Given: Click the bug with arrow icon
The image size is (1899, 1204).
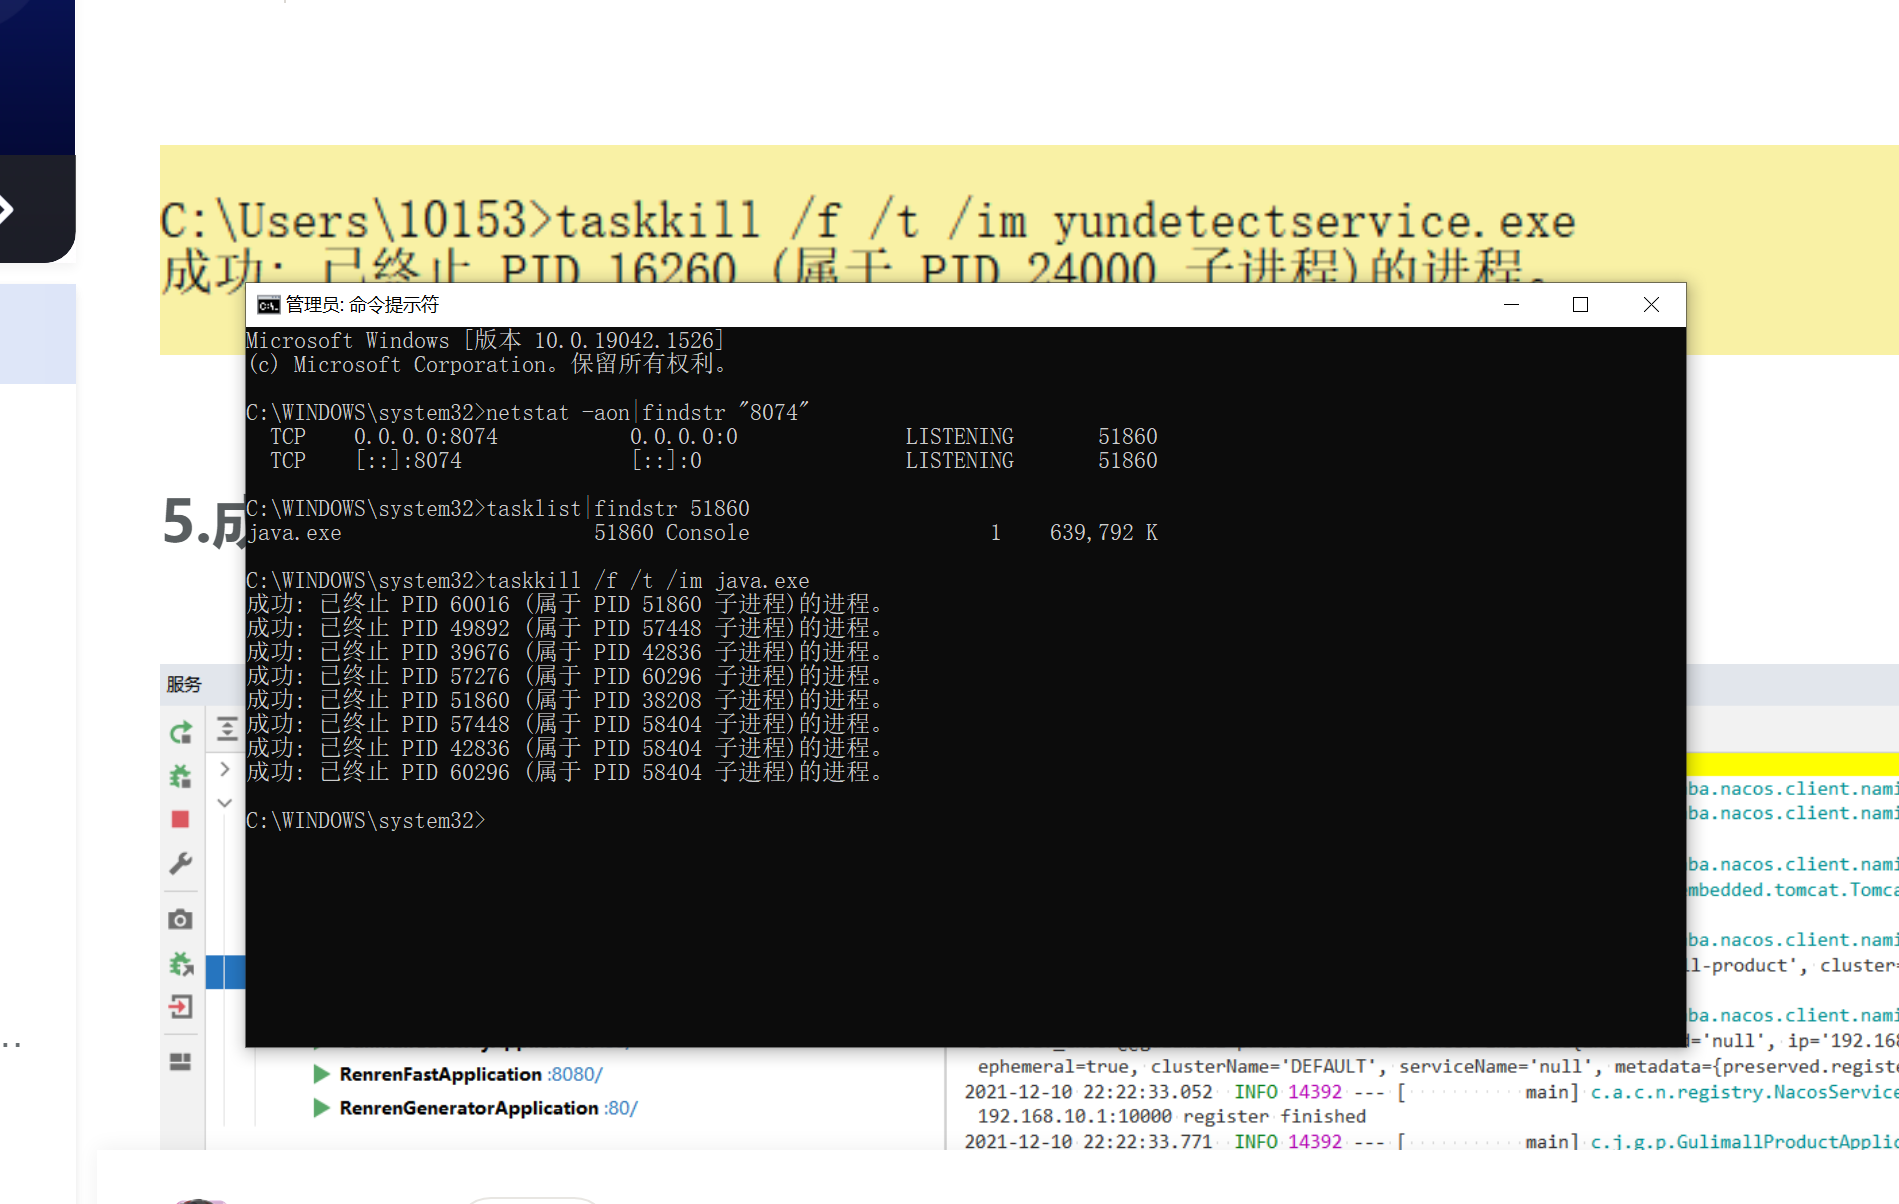Looking at the screenshot, I should 181,964.
